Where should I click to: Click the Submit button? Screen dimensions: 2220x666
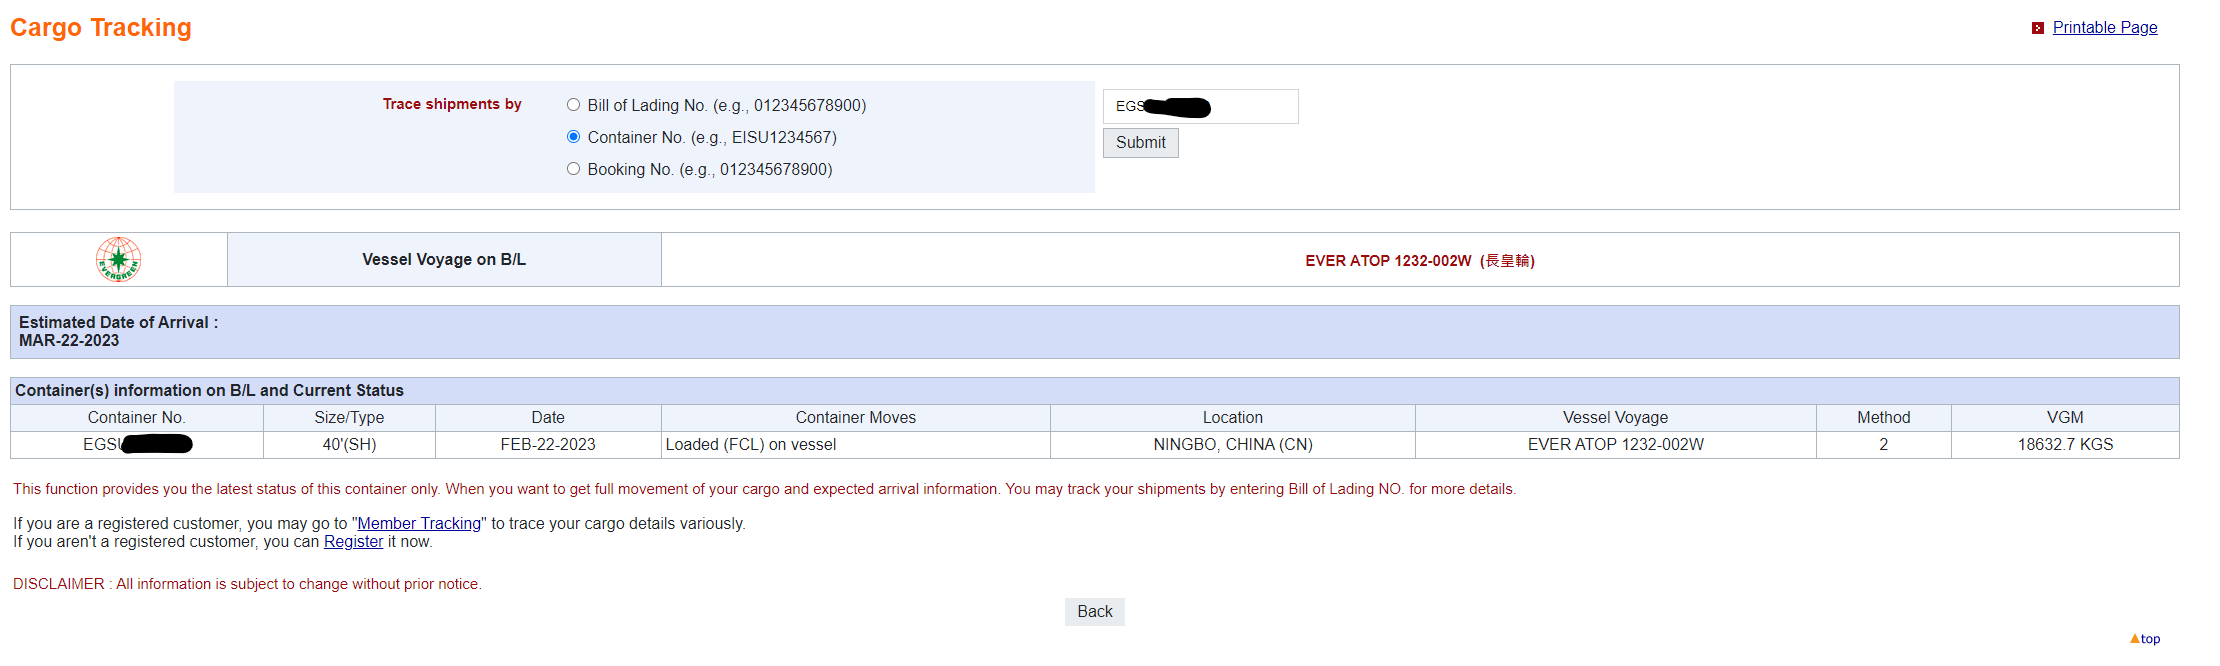click(1140, 143)
